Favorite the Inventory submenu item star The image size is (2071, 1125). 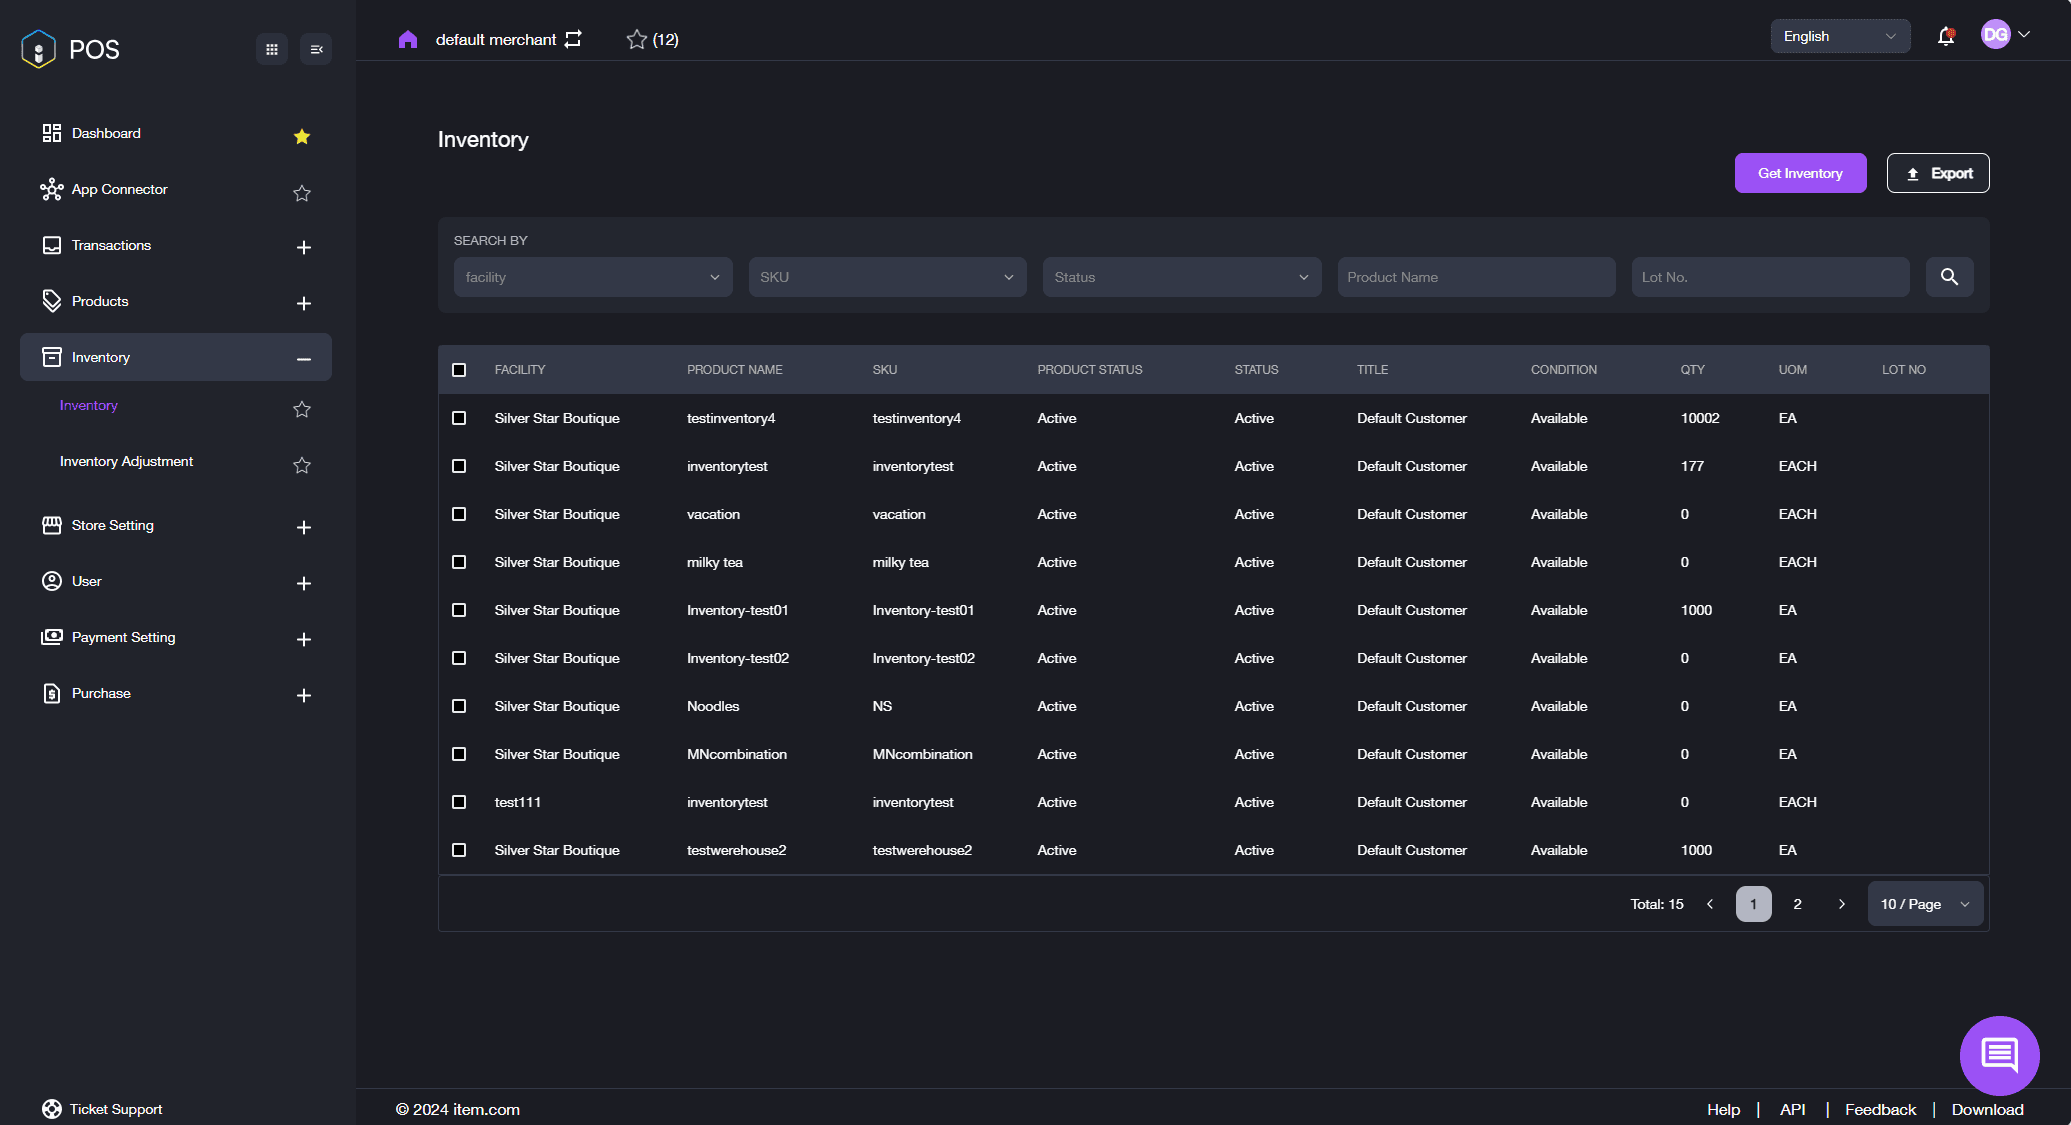click(302, 409)
